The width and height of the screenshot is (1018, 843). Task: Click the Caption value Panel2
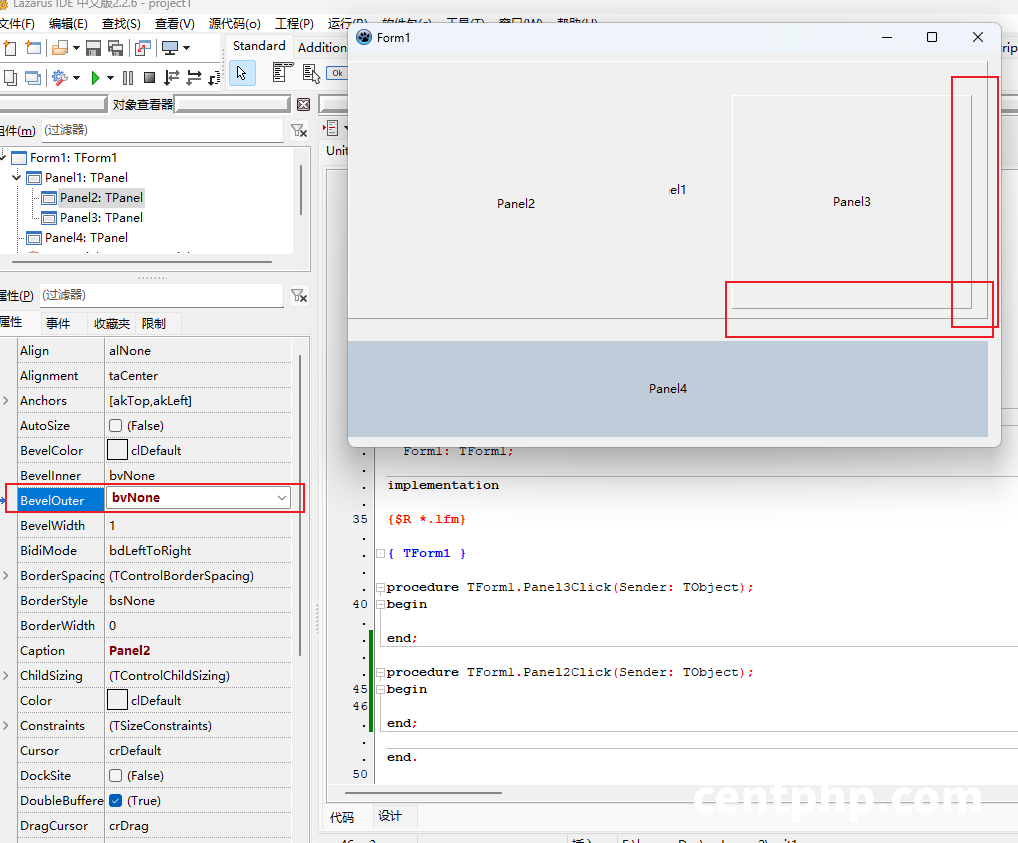[x=129, y=651]
